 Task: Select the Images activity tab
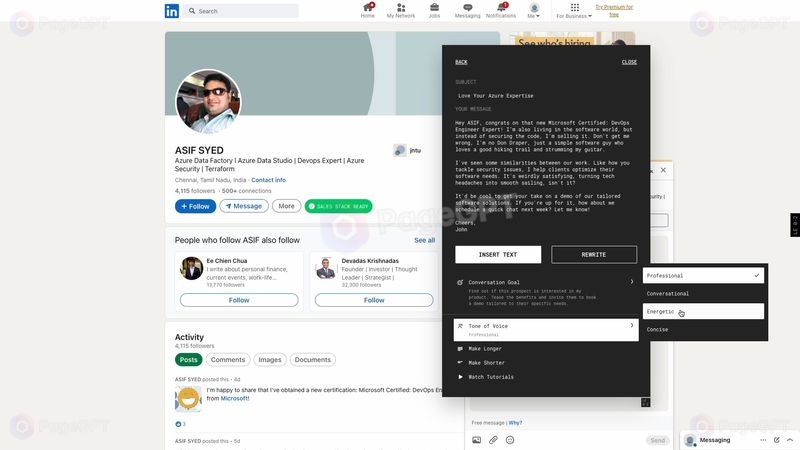(270, 360)
